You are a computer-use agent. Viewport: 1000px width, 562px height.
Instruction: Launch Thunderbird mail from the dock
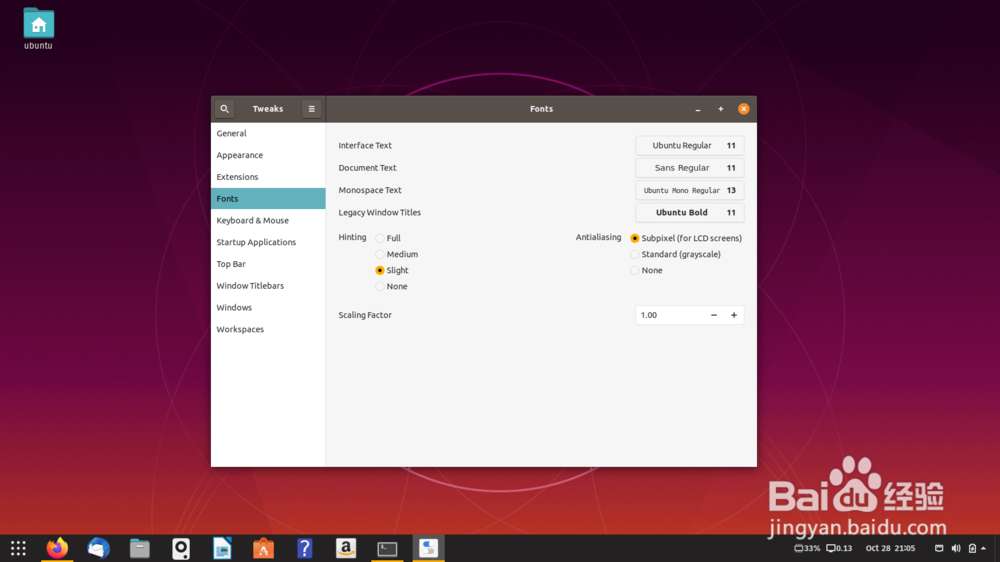click(x=98, y=548)
